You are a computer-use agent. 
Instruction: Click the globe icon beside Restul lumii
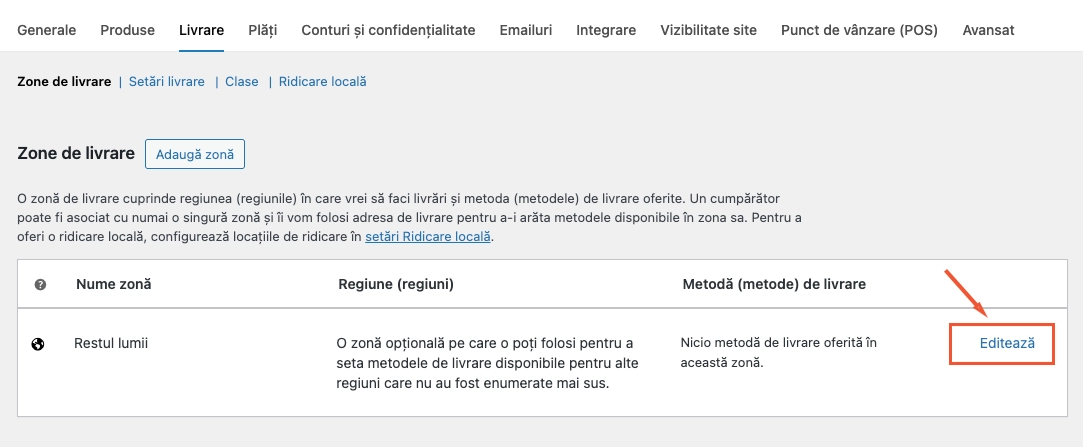point(38,343)
